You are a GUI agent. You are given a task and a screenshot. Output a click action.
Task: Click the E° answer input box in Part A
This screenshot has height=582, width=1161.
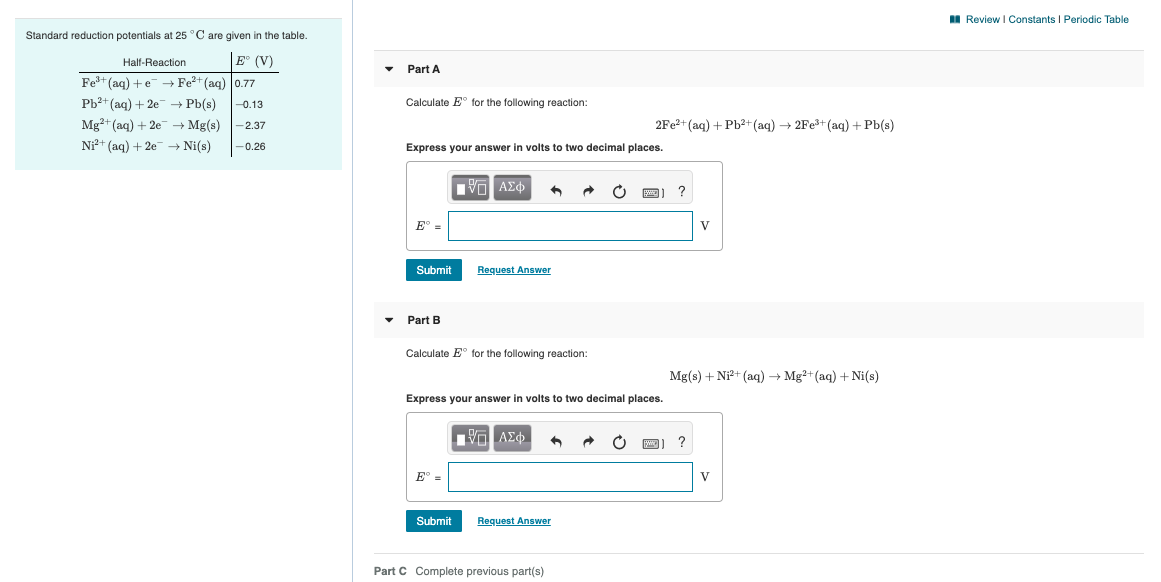tap(570, 226)
